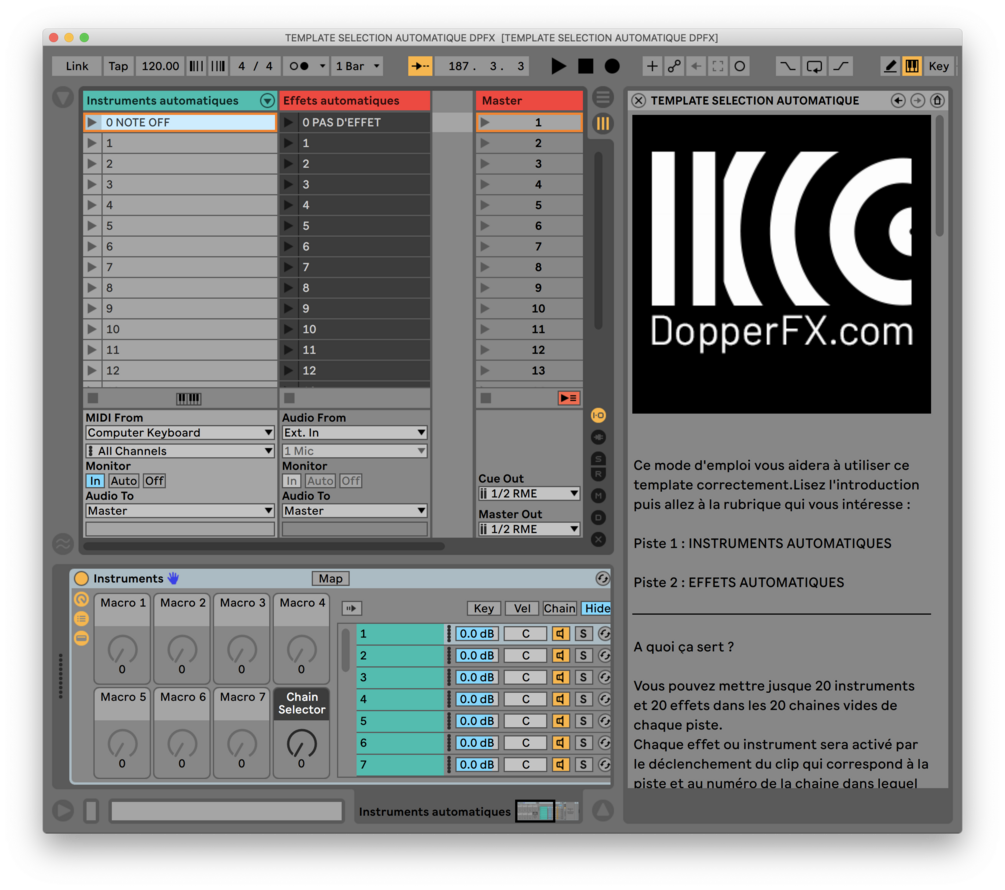This screenshot has width=1005, height=890.
Task: Set Instruments track Monitor to In
Action: [x=95, y=481]
